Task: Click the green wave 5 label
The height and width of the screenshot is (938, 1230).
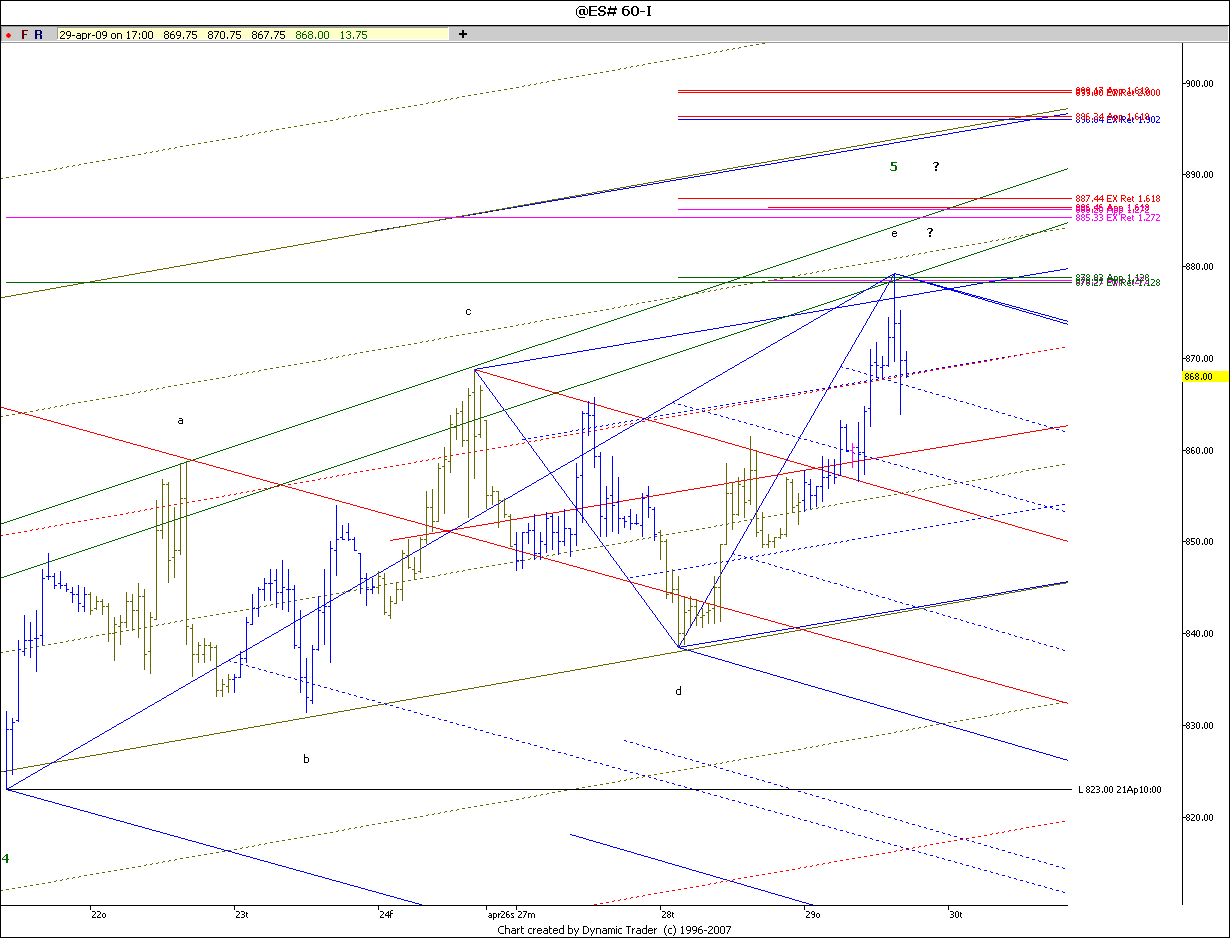Action: point(894,166)
